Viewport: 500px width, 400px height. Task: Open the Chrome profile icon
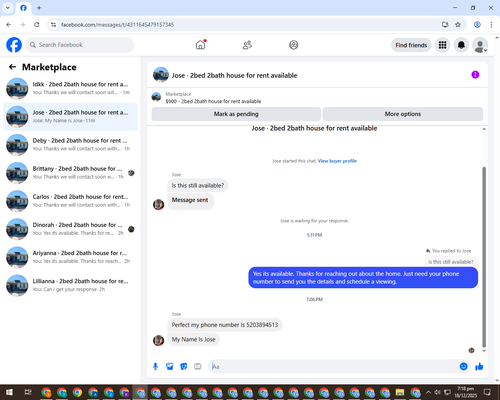point(477,25)
